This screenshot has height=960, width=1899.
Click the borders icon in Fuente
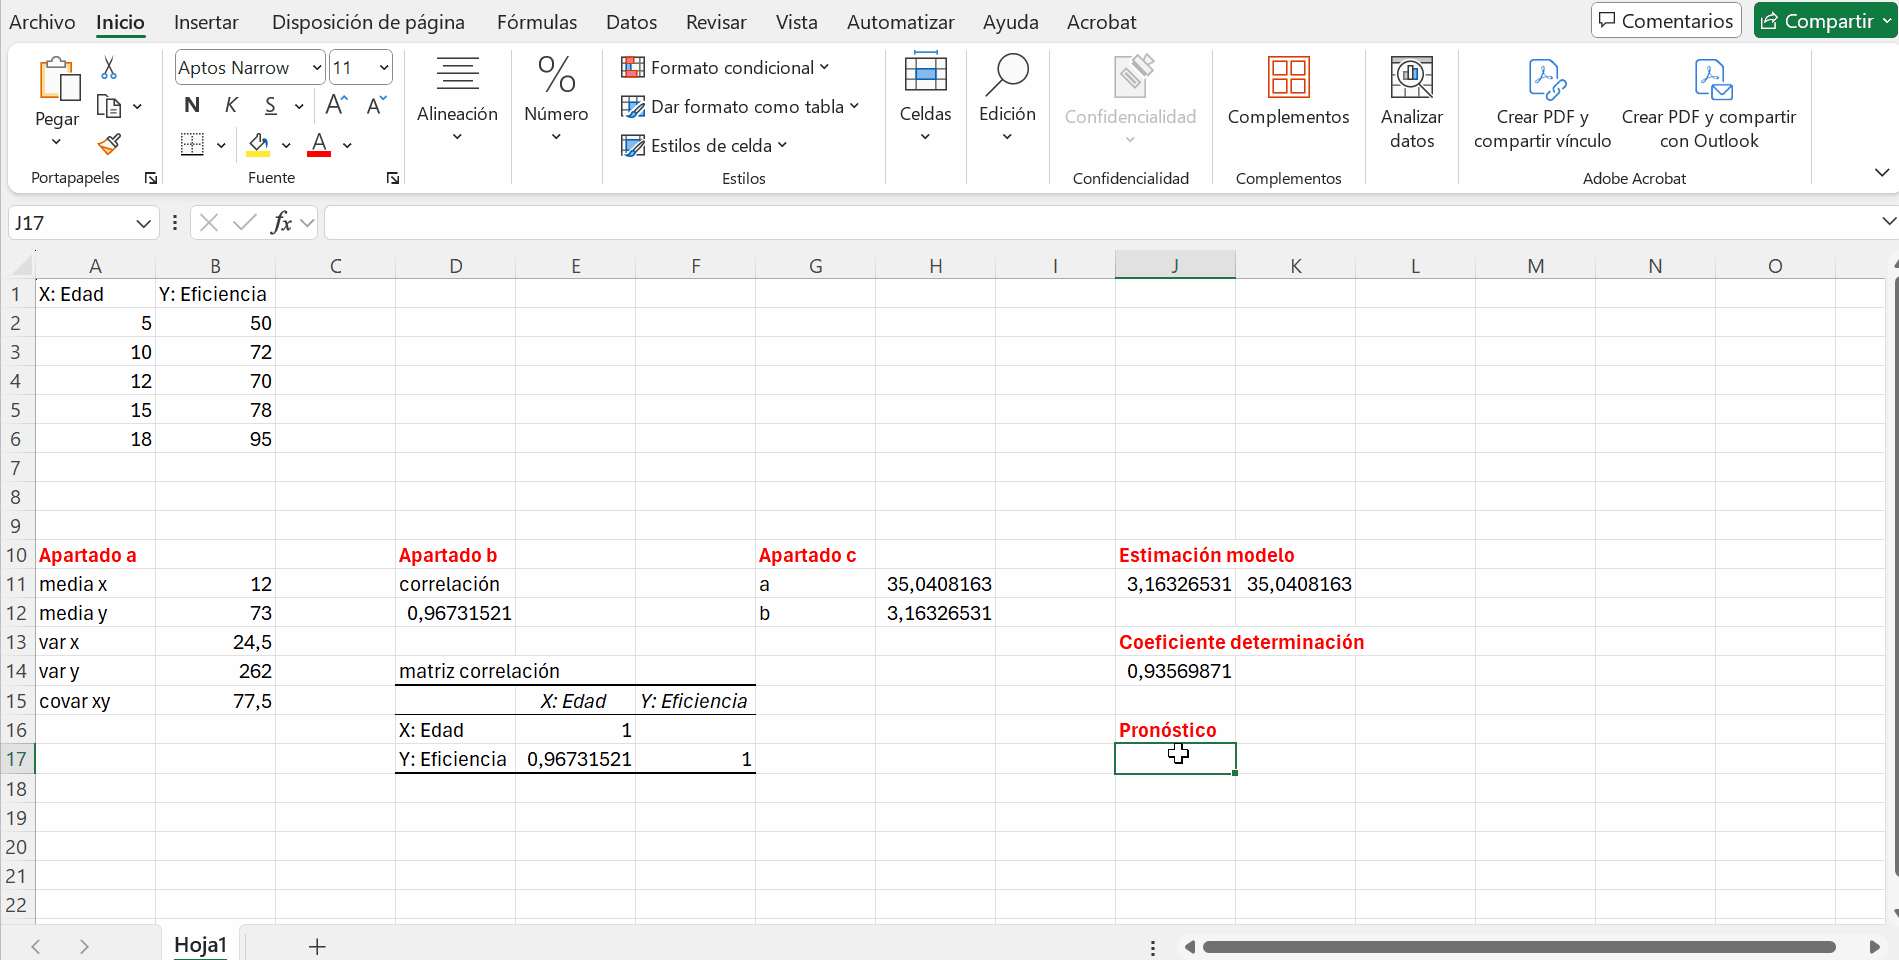pyautogui.click(x=192, y=145)
